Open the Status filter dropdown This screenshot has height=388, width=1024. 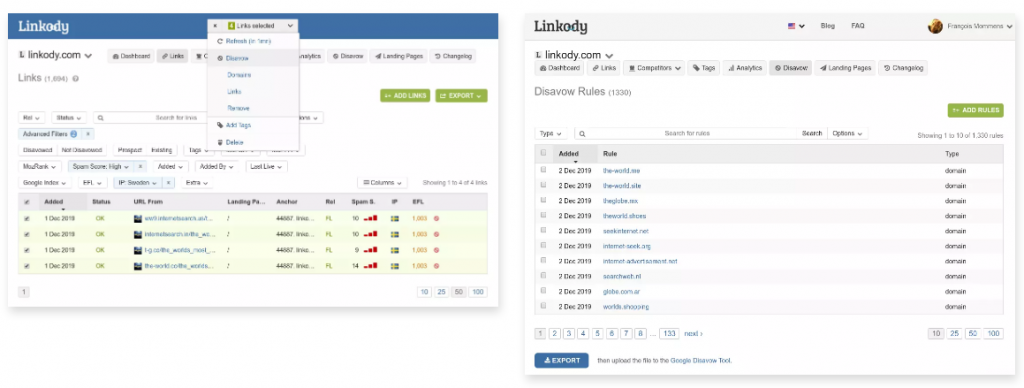coord(69,118)
